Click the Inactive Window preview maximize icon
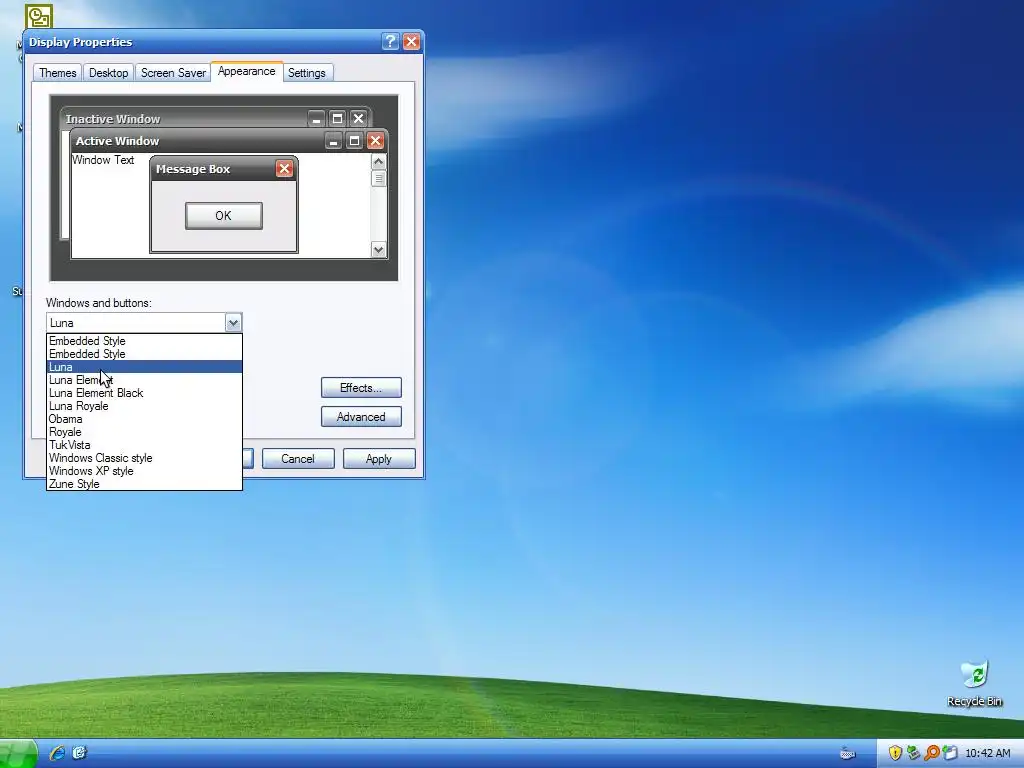Screen dimensions: 1024x768 click(338, 119)
